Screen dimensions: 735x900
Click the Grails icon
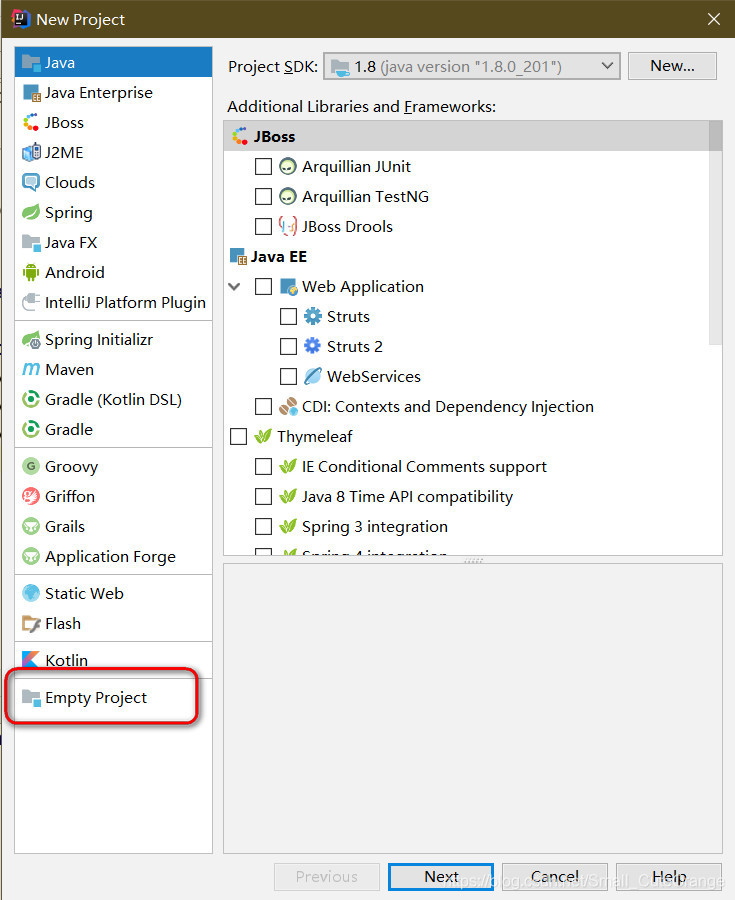(x=31, y=526)
